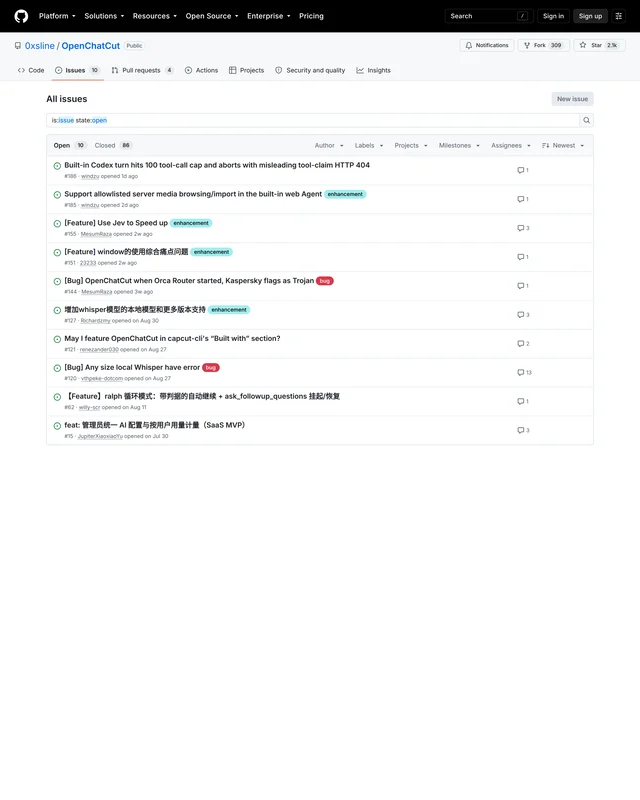Open comments of ralph ask_followup_questions issue
640x800 pixels.
(x=523, y=402)
